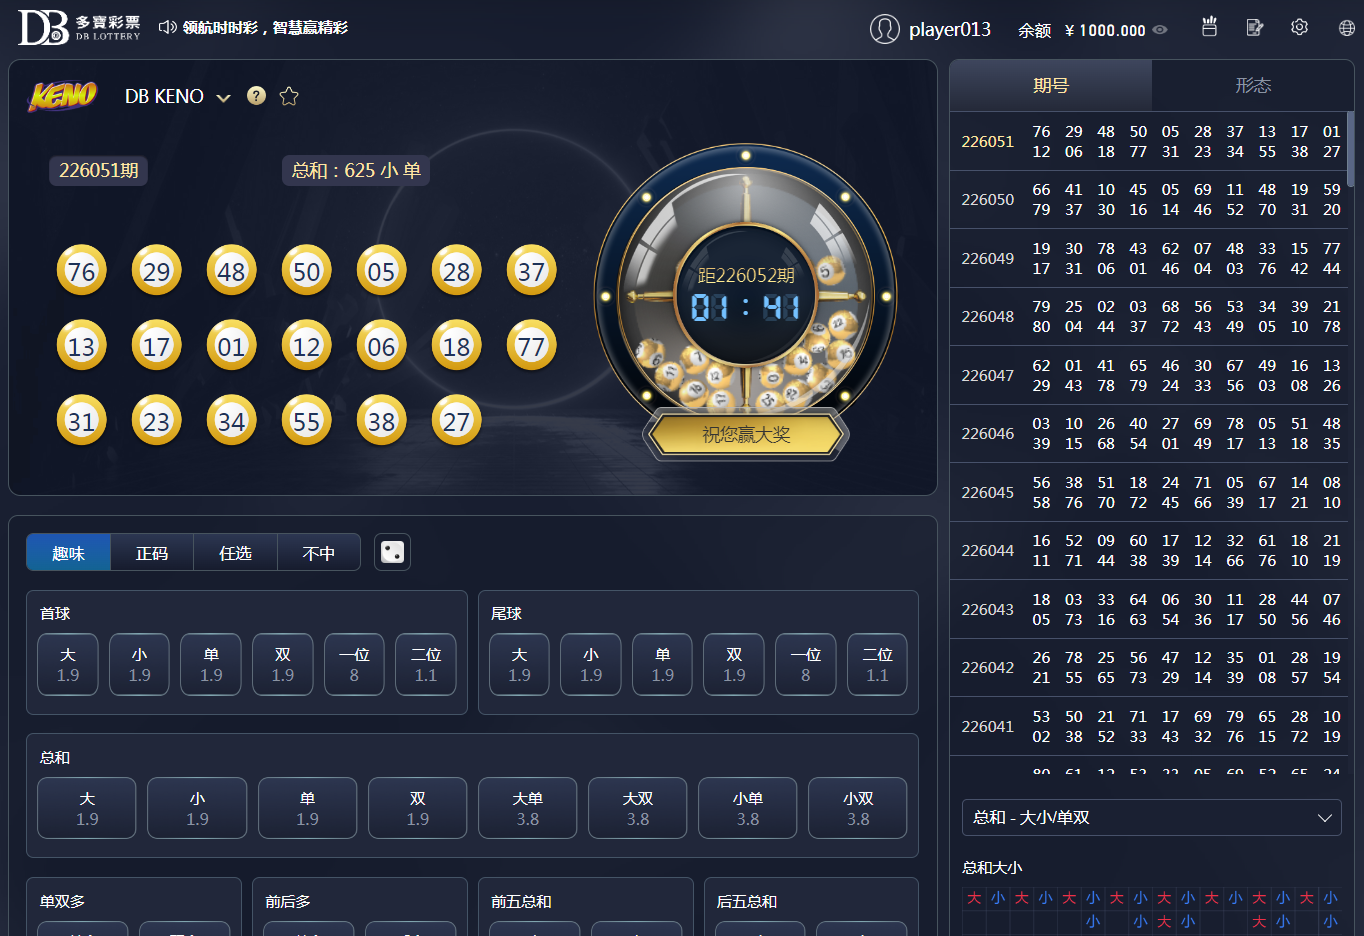1364x936 pixels.
Task: Switch to the 任选 bet tab
Action: tap(235, 553)
